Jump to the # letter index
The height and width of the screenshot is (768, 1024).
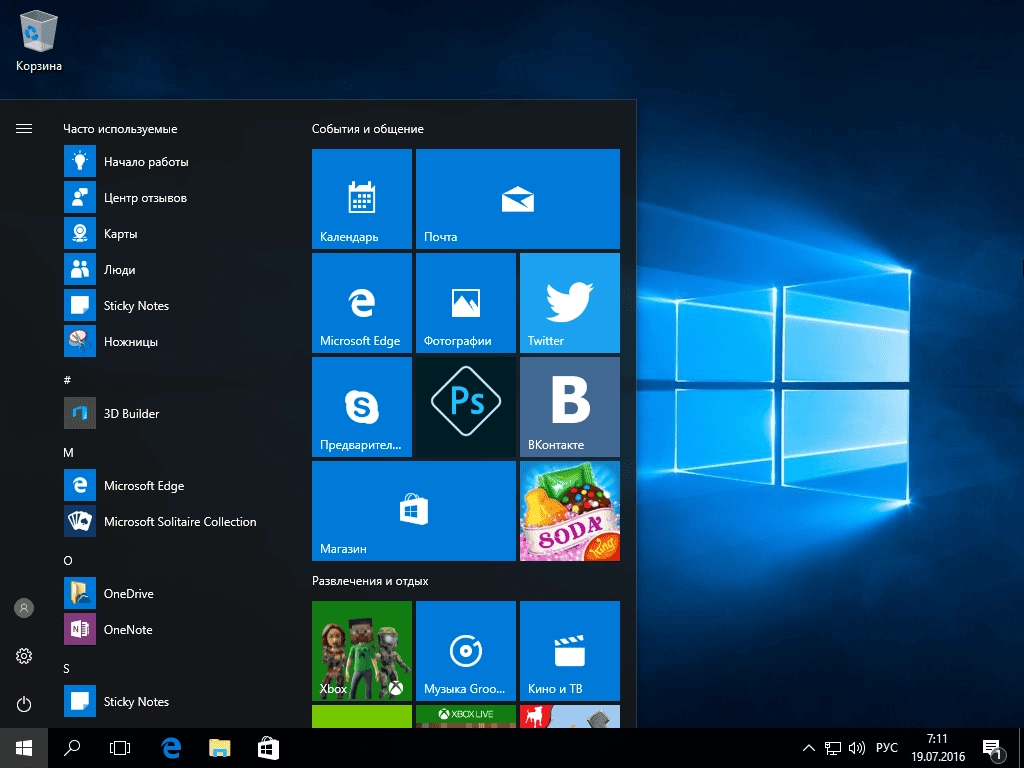coord(67,380)
